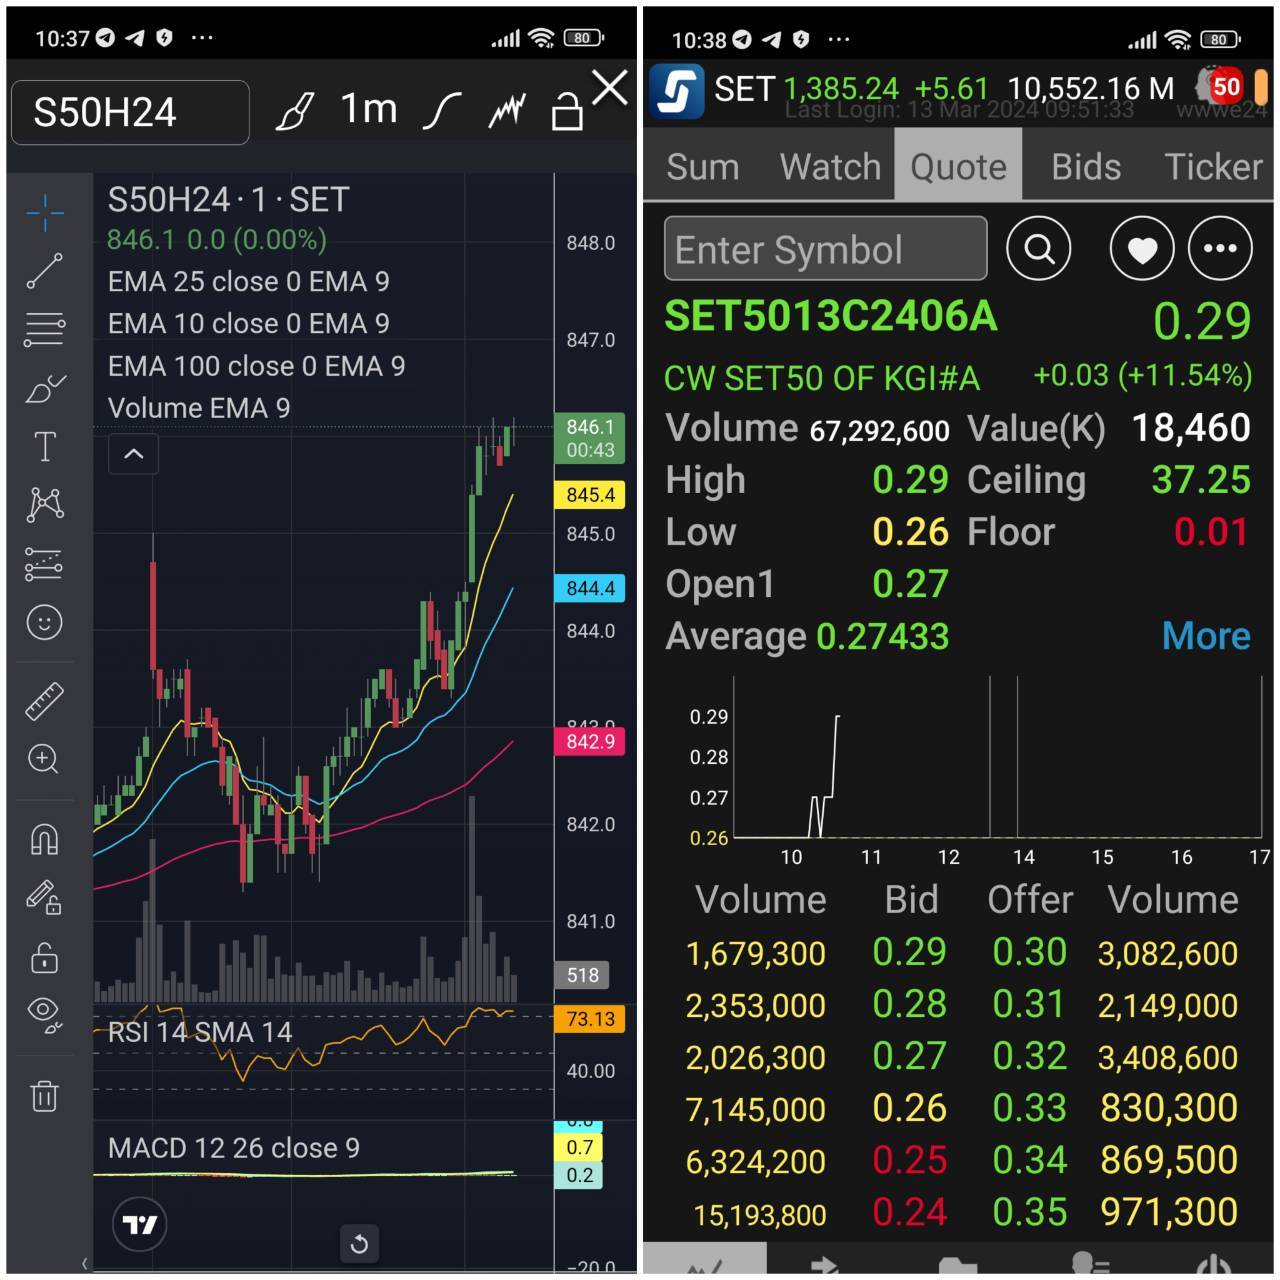Screen dimensions: 1280x1280
Task: Switch to the Bids tab
Action: click(1086, 167)
